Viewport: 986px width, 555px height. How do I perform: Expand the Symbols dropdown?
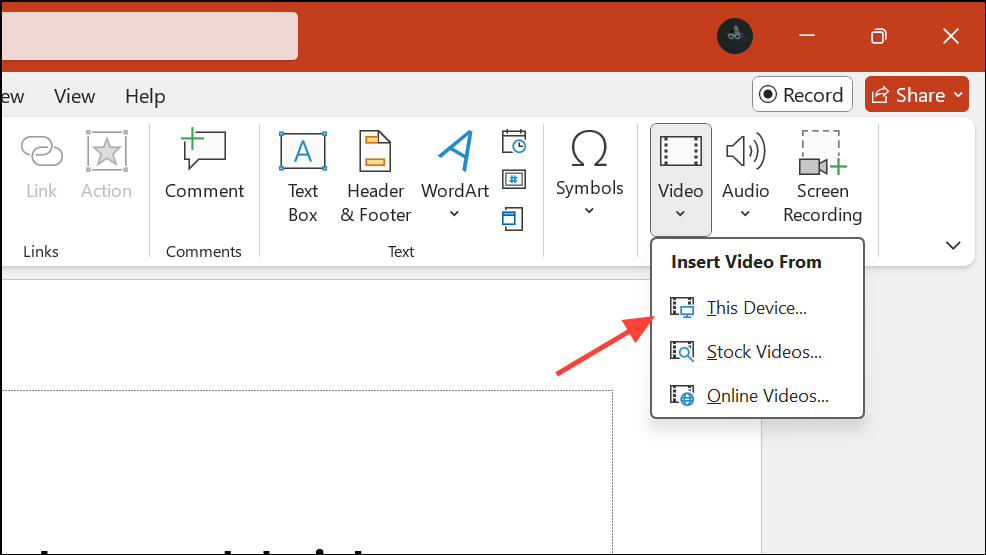[x=589, y=210]
